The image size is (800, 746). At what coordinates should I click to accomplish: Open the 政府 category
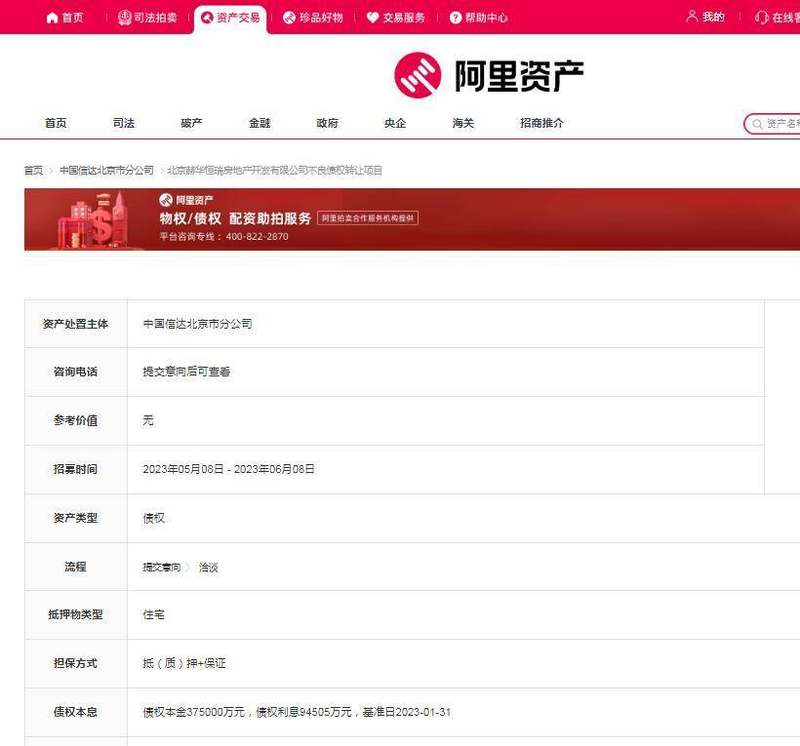(327, 123)
